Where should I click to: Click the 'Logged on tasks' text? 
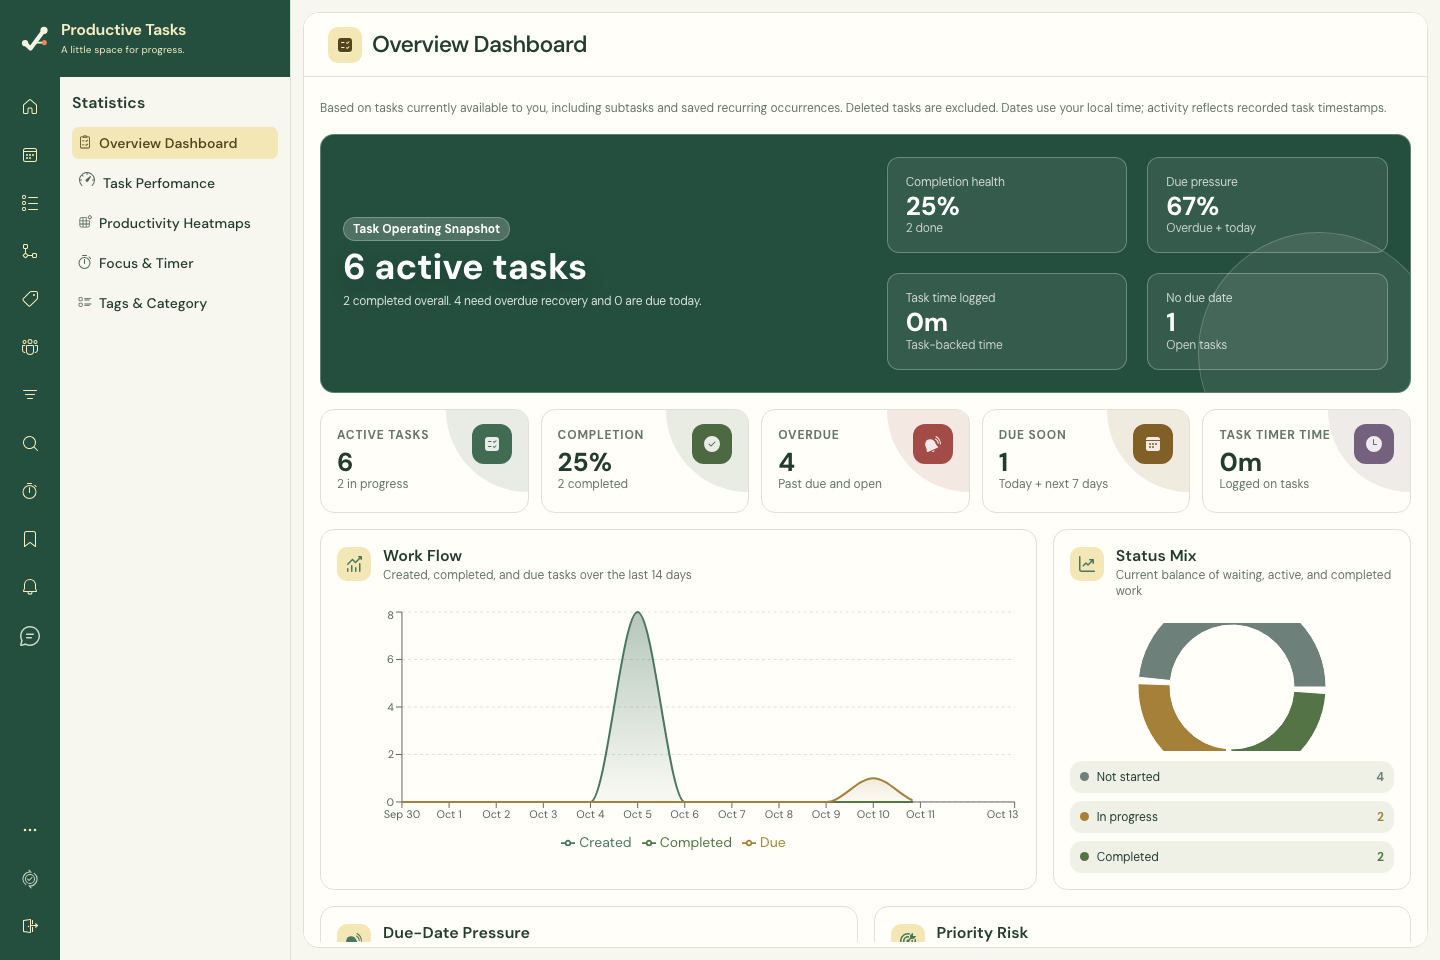[1264, 484]
